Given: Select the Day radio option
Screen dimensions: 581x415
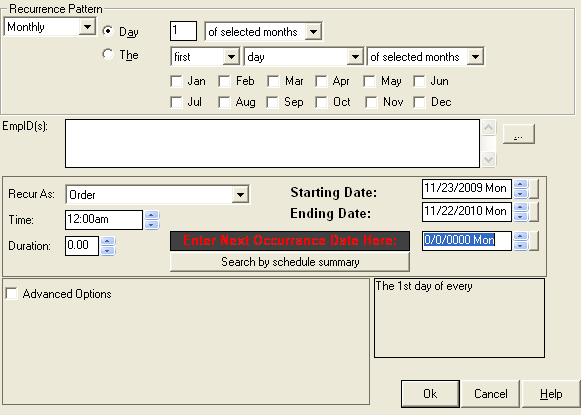Looking at the screenshot, I should pyautogui.click(x=108, y=31).
